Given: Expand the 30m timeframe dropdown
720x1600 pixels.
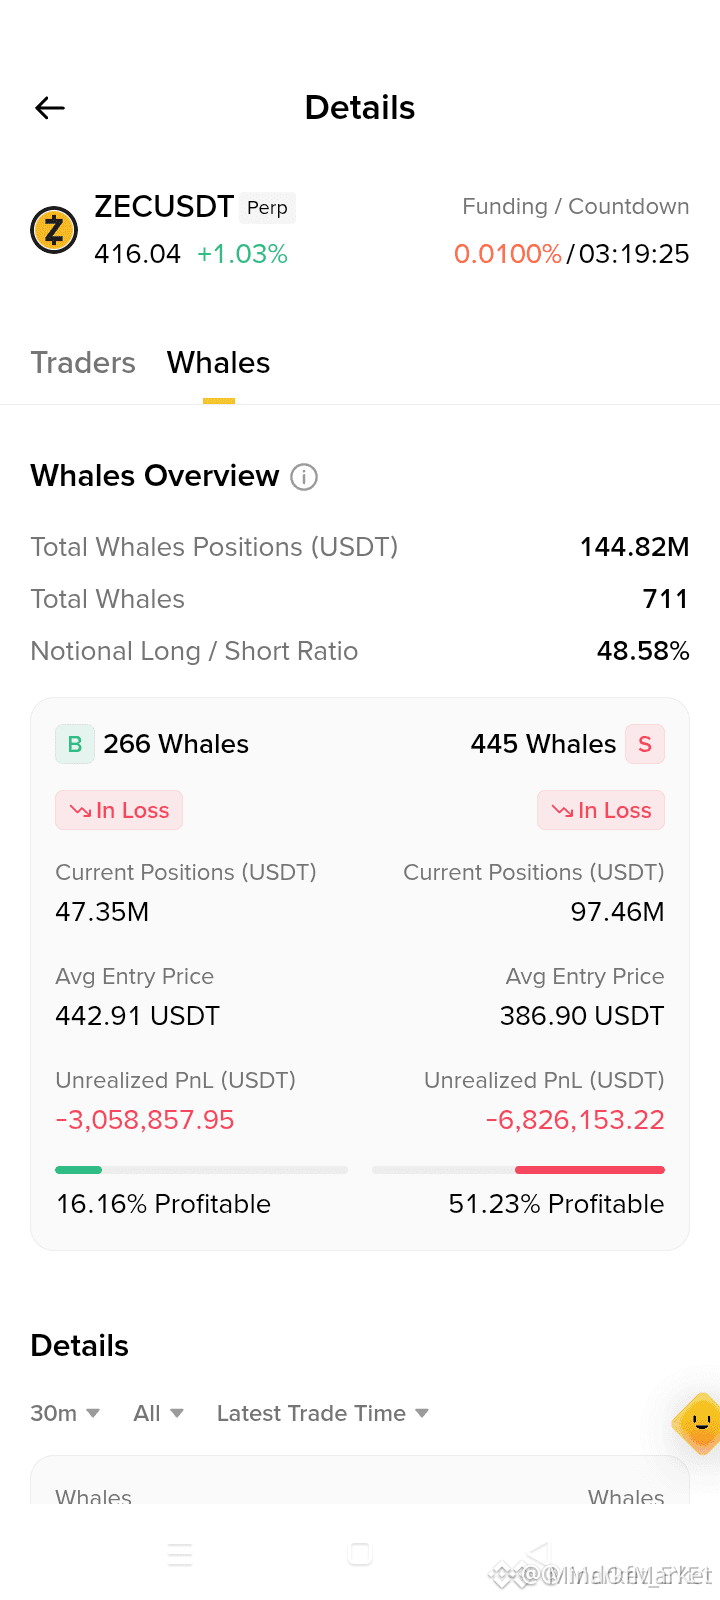Looking at the screenshot, I should (65, 1413).
